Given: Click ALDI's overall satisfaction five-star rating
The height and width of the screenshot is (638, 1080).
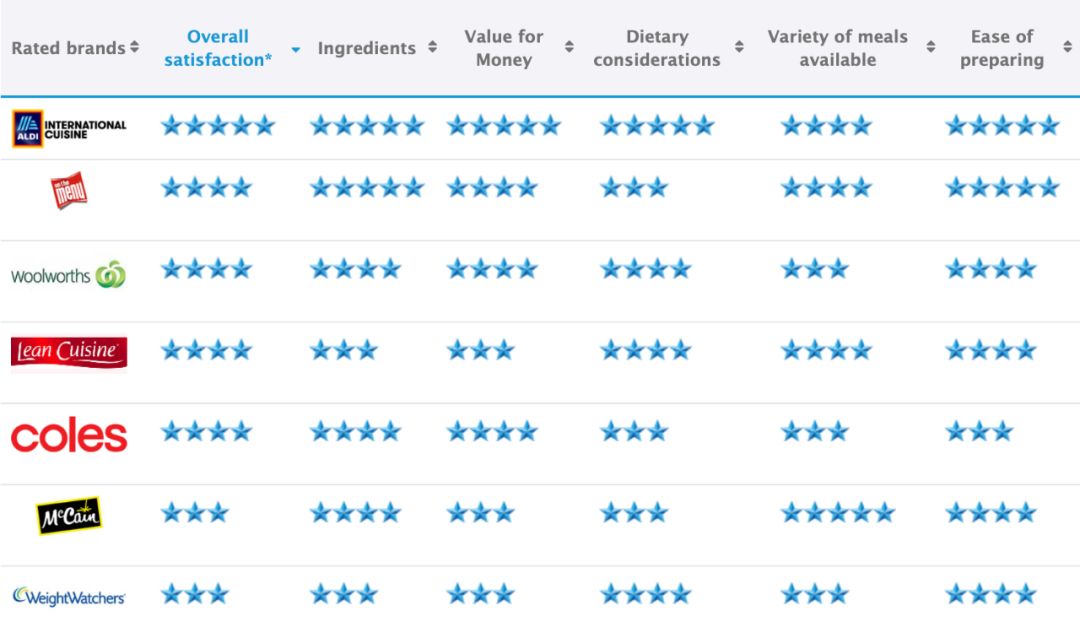Looking at the screenshot, I should click(218, 125).
